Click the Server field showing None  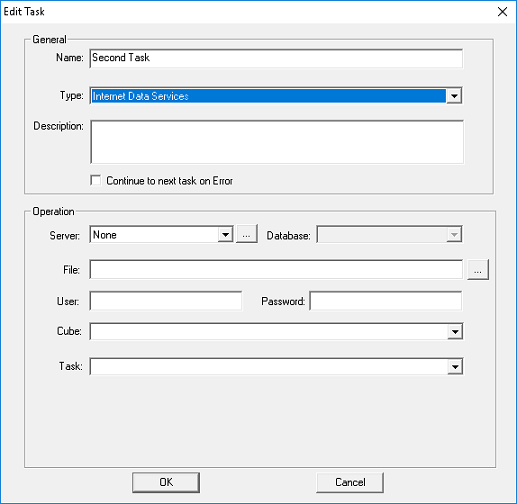point(154,235)
